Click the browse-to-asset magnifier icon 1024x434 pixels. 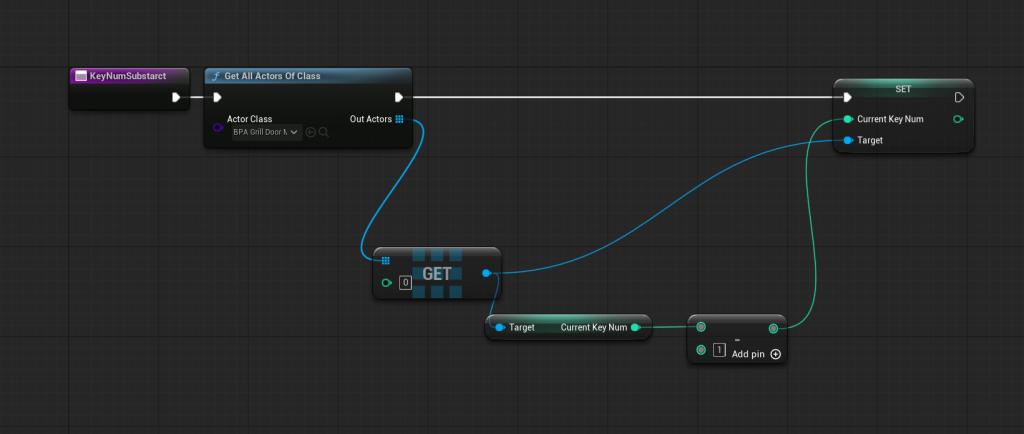click(x=324, y=132)
